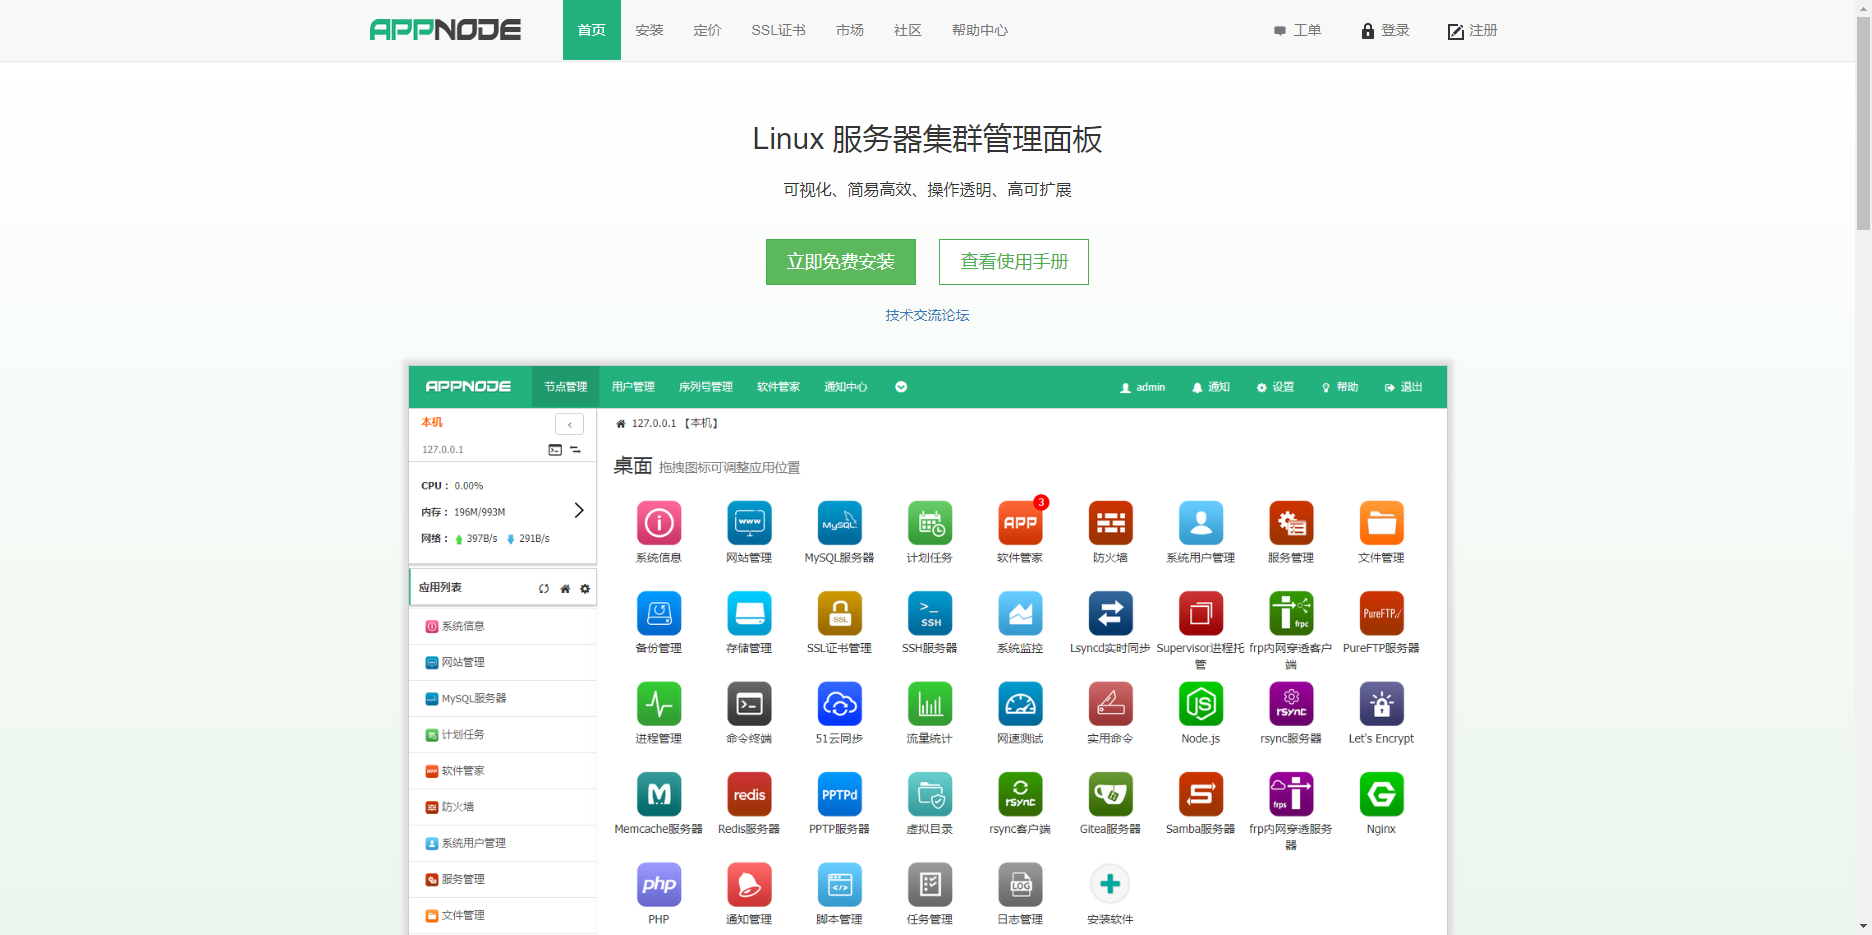1872x935 pixels.
Task: Open the Let's Encrypt icon
Action: click(1381, 704)
